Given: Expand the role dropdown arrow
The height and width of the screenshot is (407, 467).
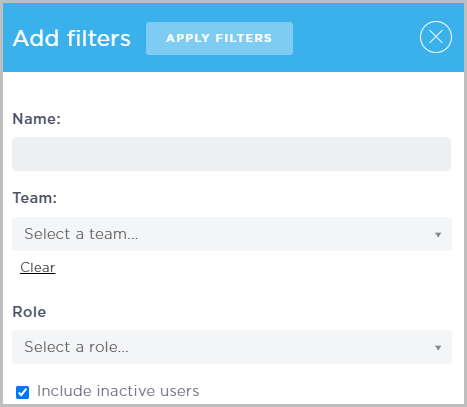Looking at the screenshot, I should pyautogui.click(x=438, y=348).
